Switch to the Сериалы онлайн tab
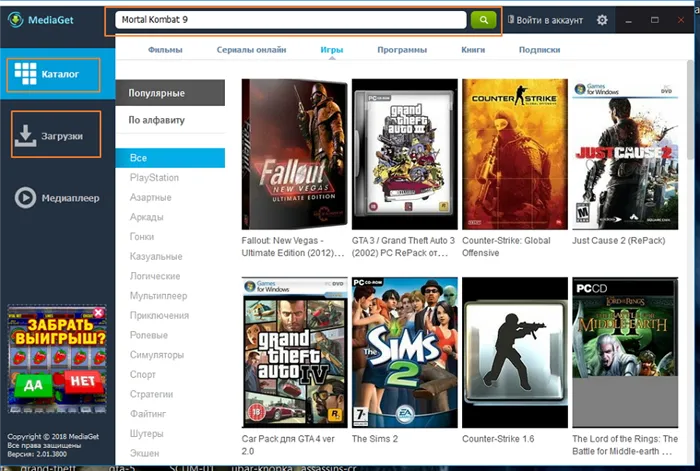 [251, 50]
